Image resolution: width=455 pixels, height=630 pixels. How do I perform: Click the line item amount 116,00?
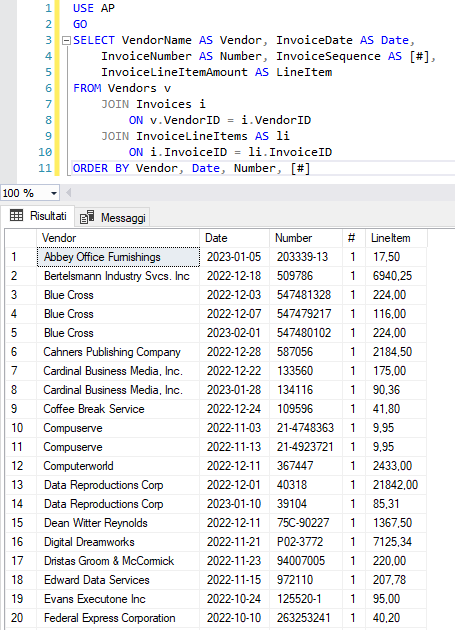point(396,314)
